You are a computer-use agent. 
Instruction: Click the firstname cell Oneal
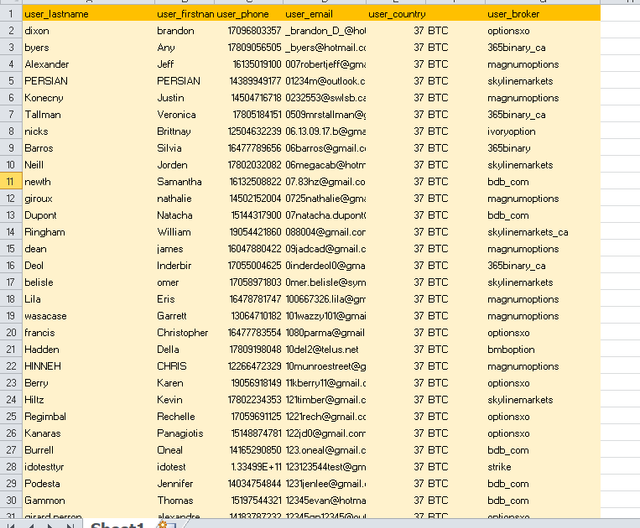point(184,450)
